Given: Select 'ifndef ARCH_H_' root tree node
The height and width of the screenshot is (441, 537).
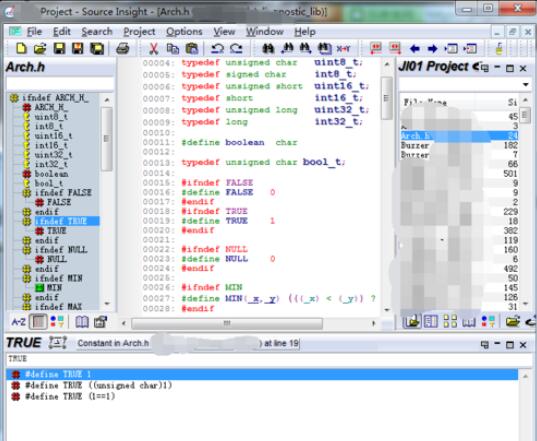Looking at the screenshot, I should pyautogui.click(x=55, y=98).
